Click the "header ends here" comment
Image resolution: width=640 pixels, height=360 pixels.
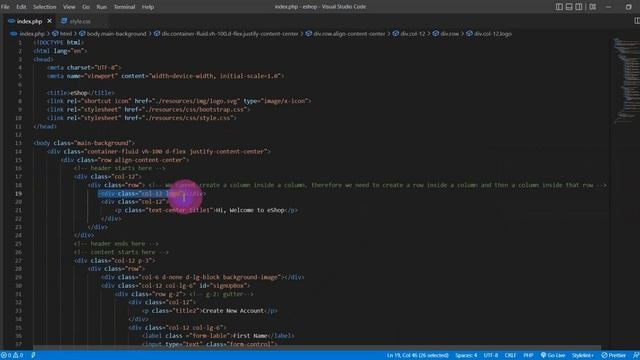tap(116, 244)
